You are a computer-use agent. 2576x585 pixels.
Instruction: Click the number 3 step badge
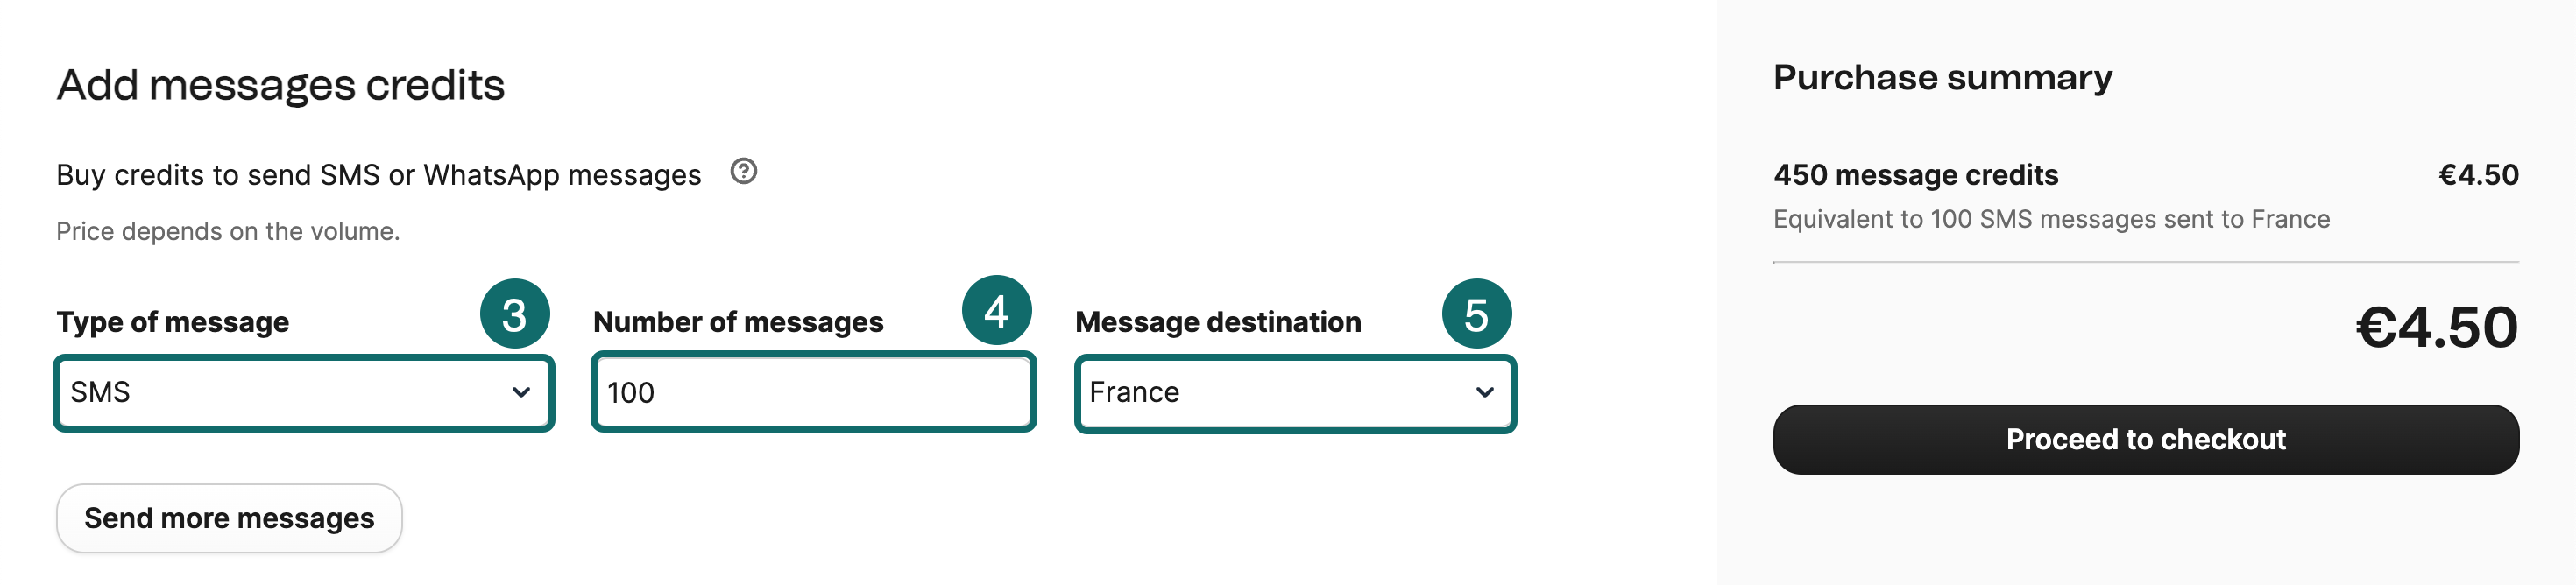pos(514,314)
